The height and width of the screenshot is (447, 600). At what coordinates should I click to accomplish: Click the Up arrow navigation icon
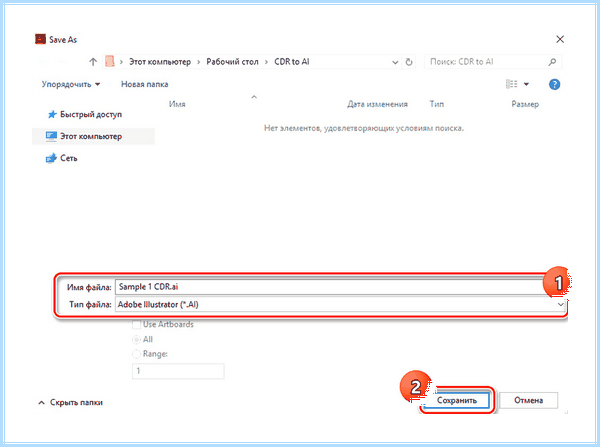(x=93, y=62)
